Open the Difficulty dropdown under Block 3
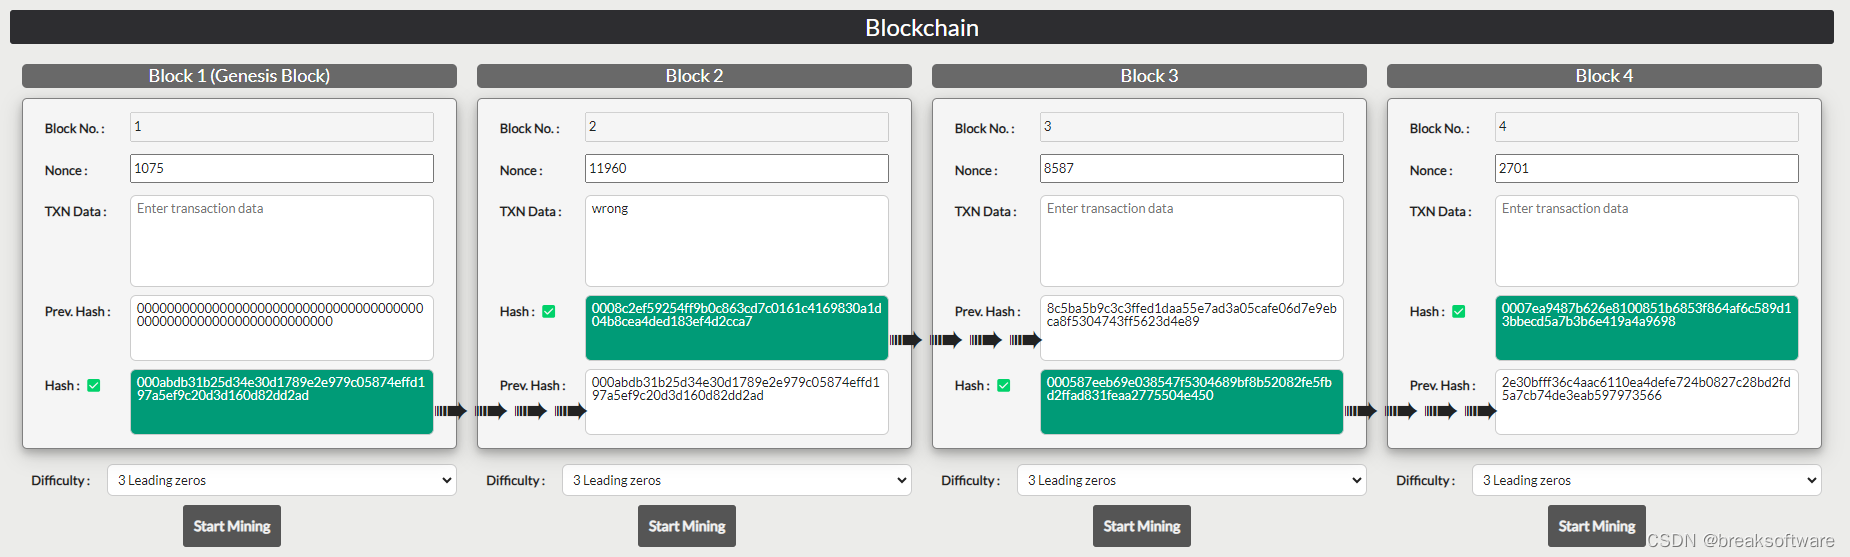 pyautogui.click(x=1192, y=480)
